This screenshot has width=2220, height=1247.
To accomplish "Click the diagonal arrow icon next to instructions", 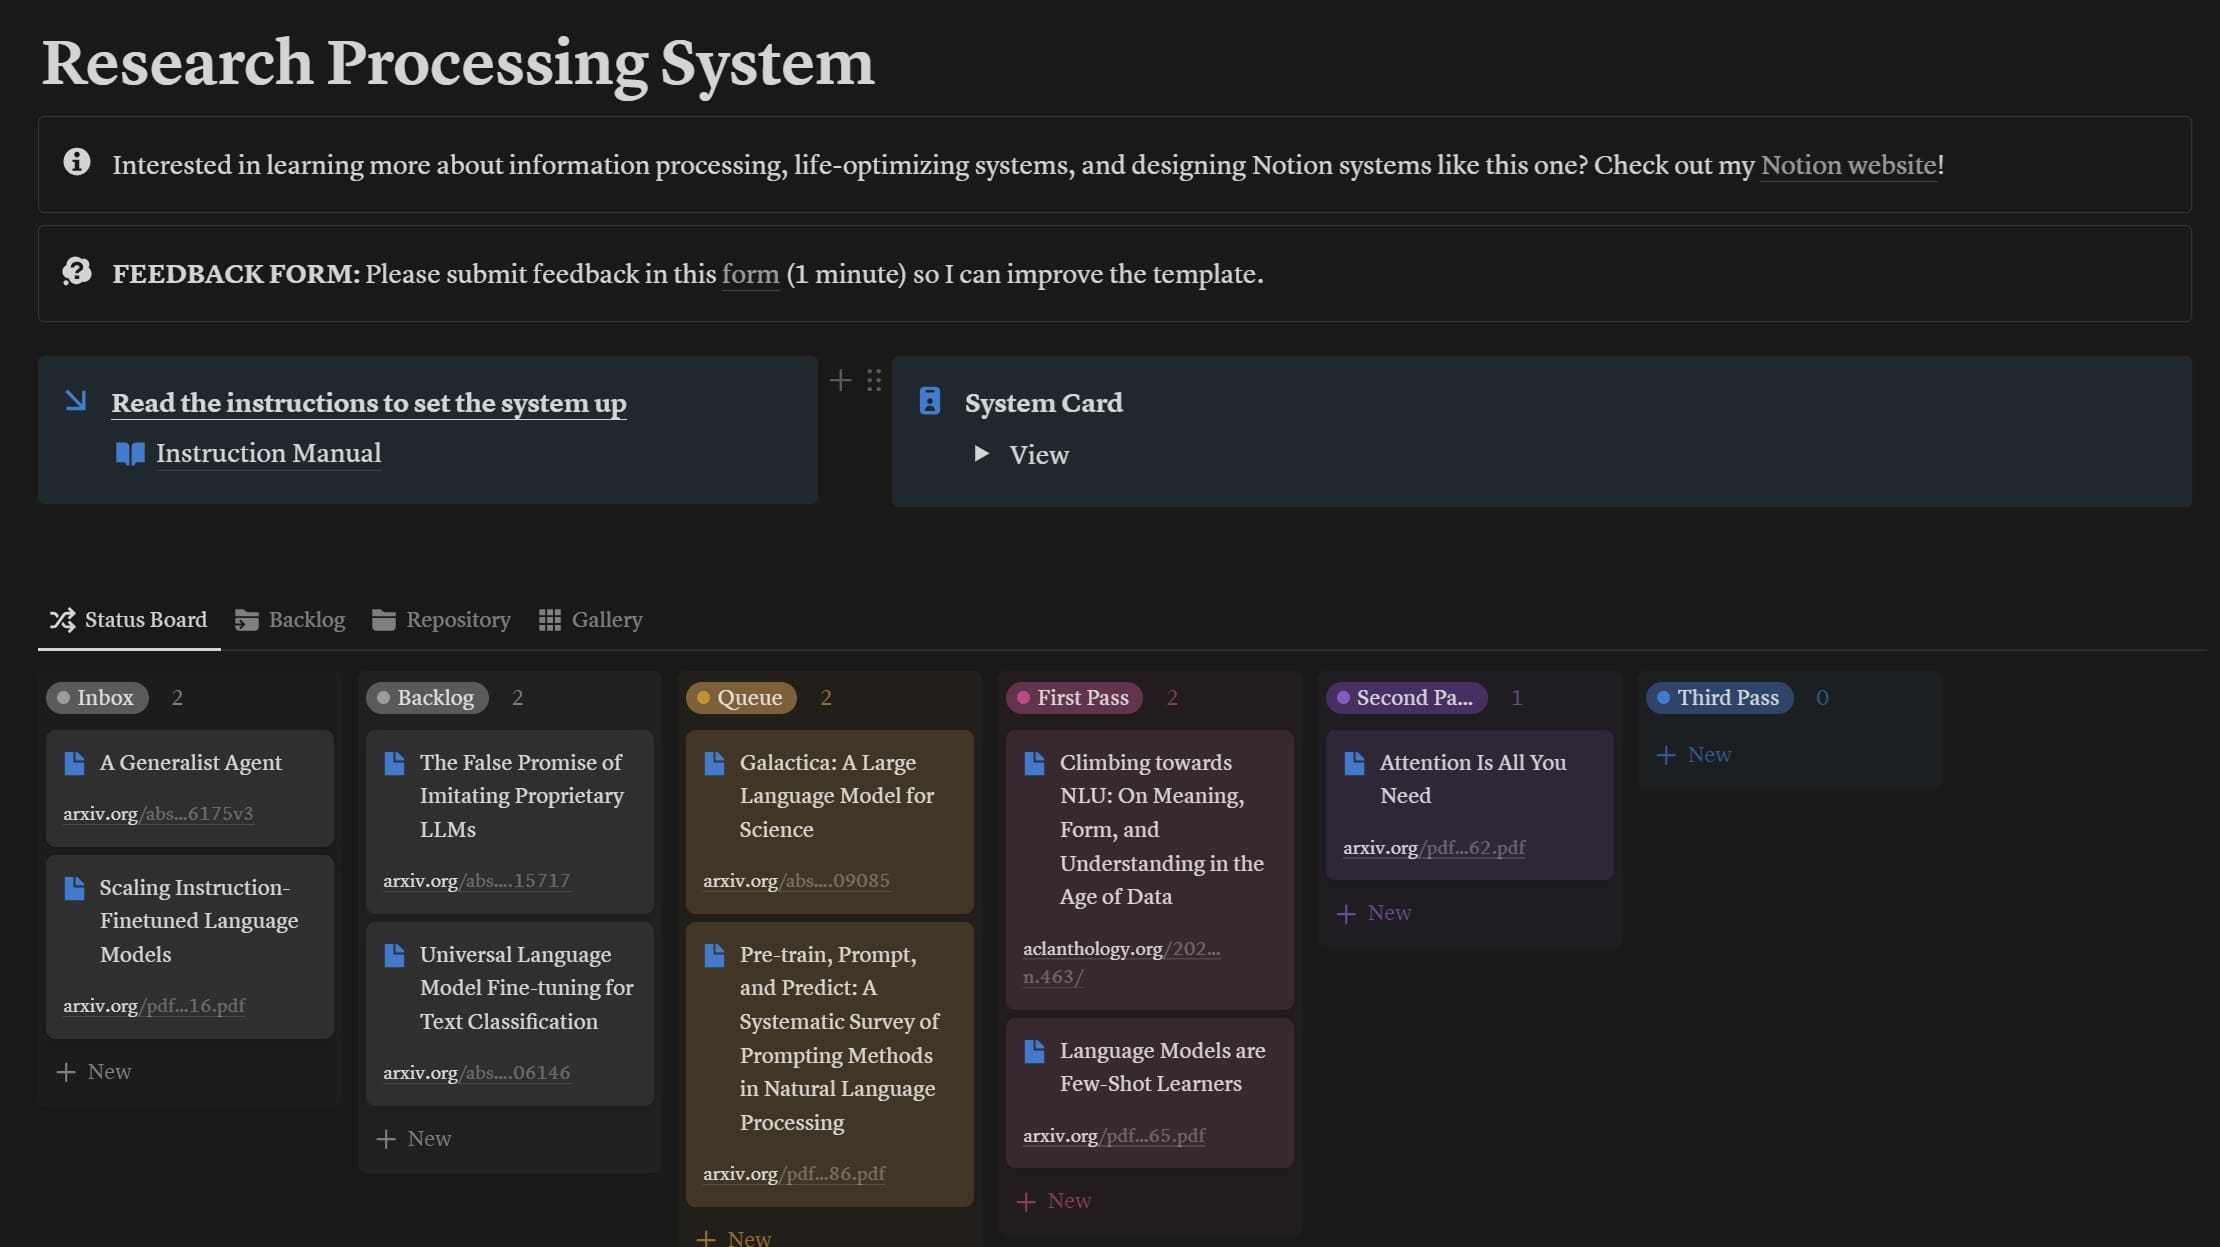I will pos(76,401).
